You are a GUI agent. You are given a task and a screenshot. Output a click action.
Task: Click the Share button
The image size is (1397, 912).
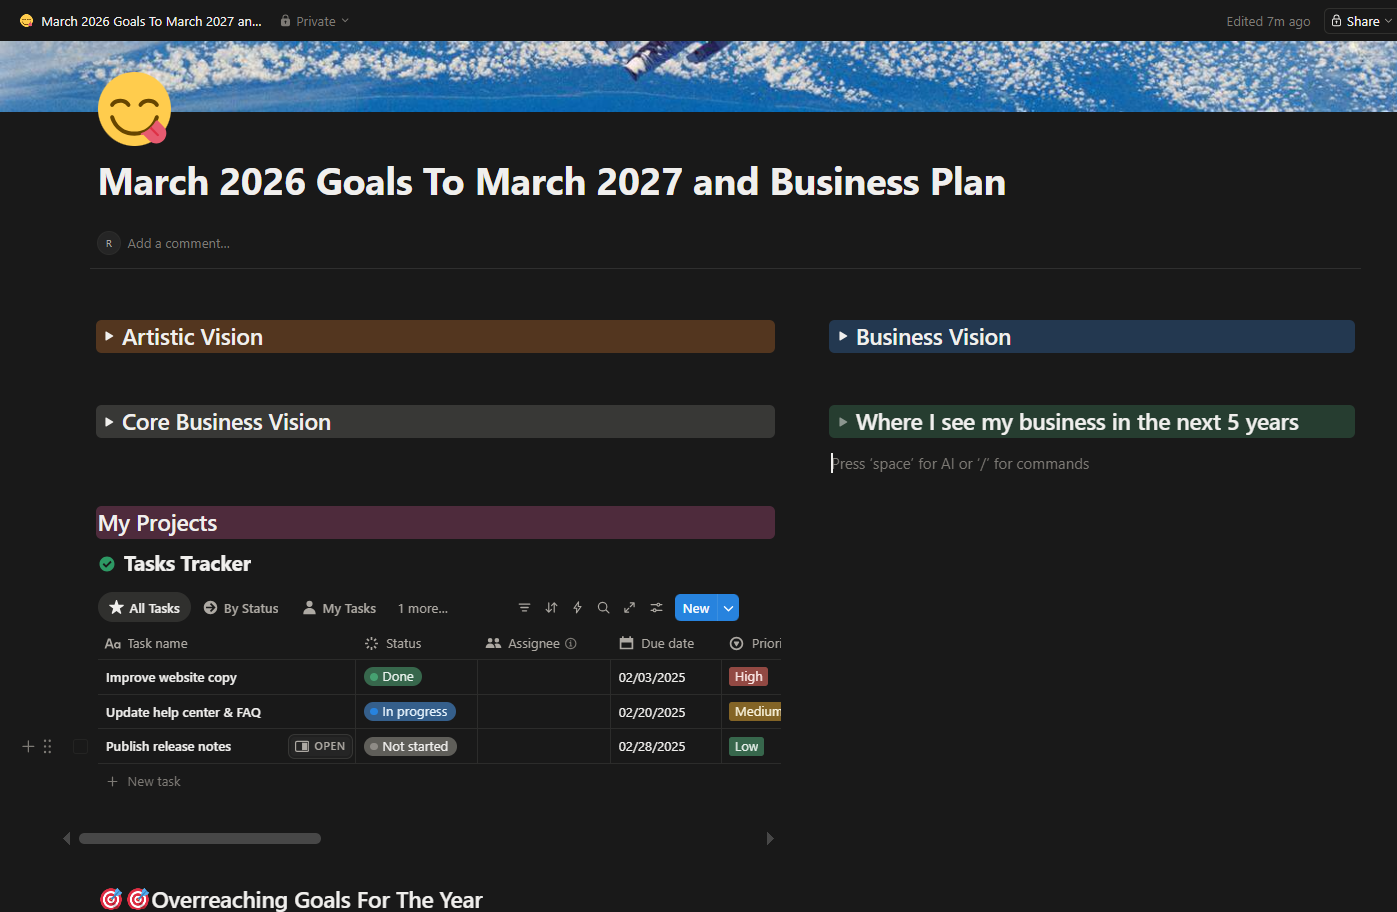[1361, 21]
